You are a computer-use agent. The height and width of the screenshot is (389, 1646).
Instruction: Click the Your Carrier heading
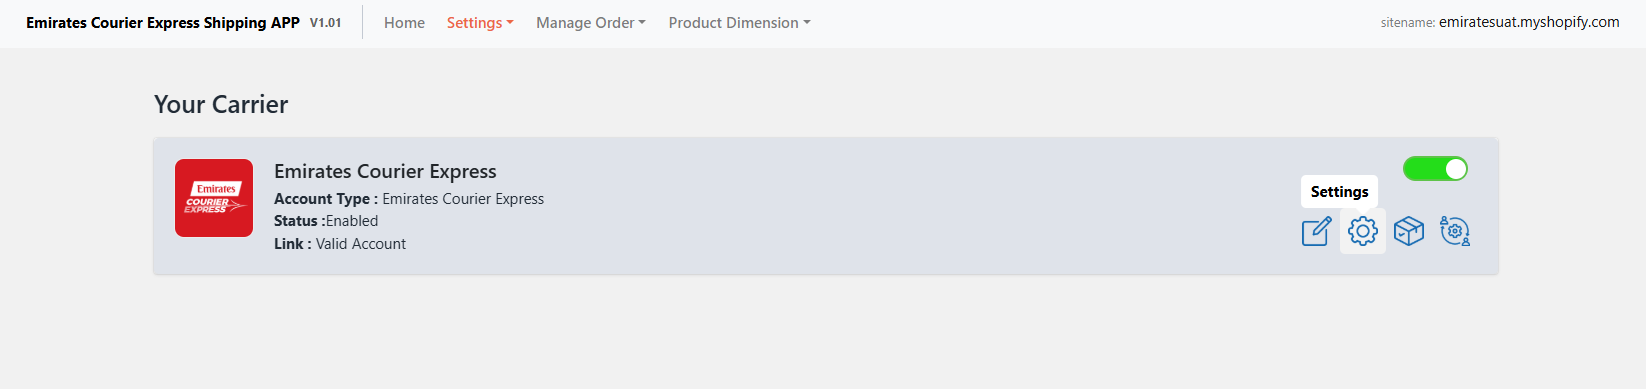click(221, 104)
